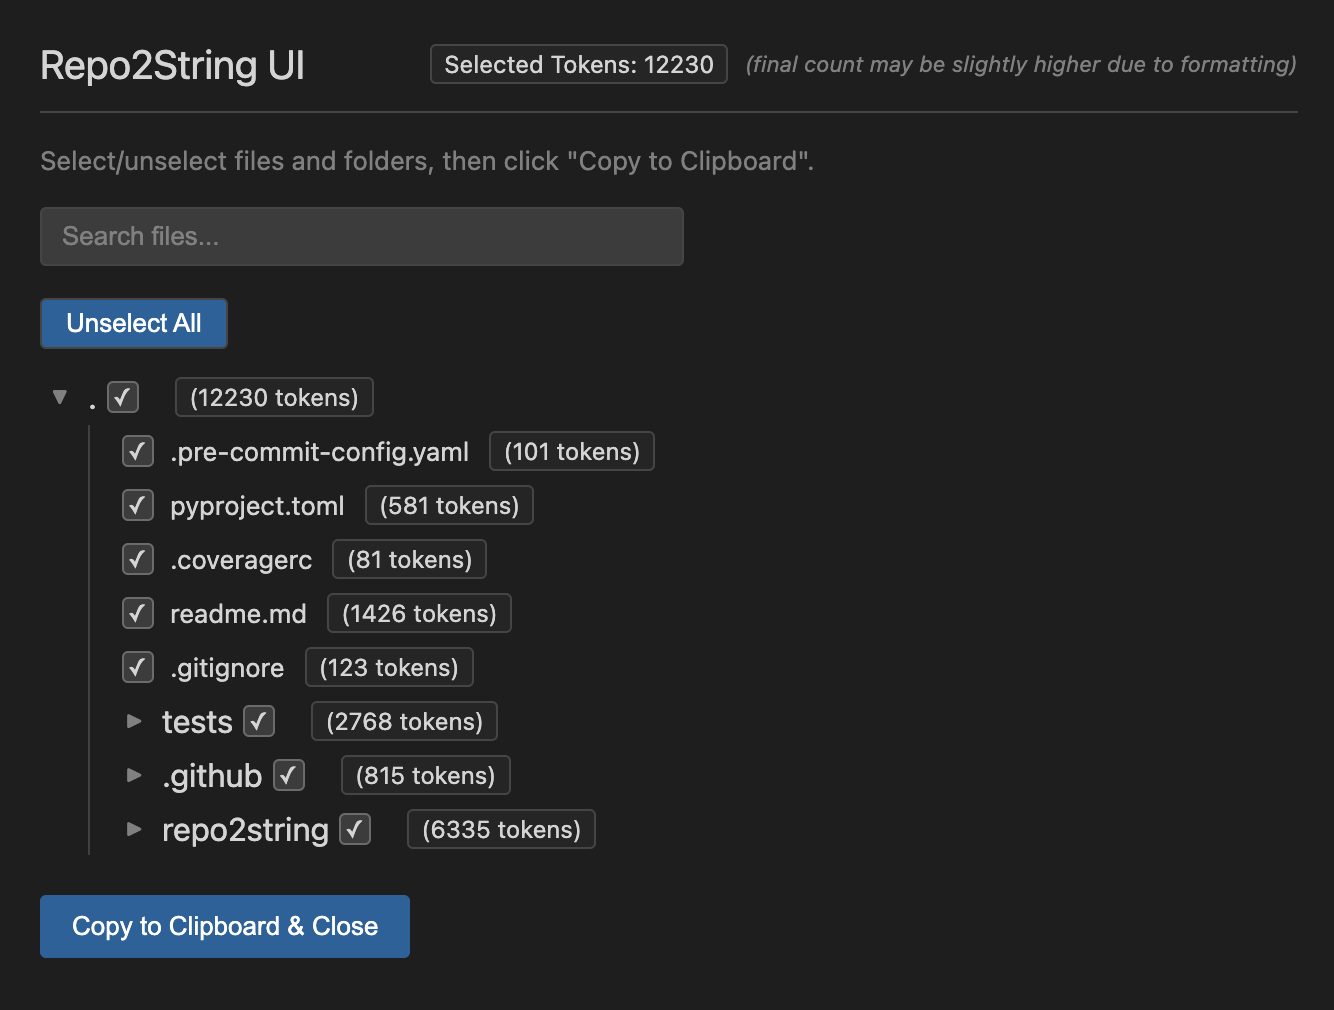Uncheck the tests folder checkbox
Screen dimensions: 1334x1010
pos(259,721)
